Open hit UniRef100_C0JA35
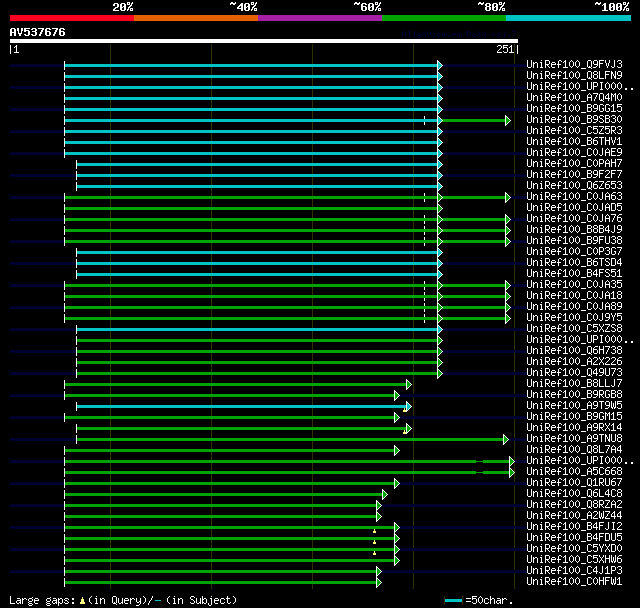This screenshot has height=608, width=640. coord(574,285)
